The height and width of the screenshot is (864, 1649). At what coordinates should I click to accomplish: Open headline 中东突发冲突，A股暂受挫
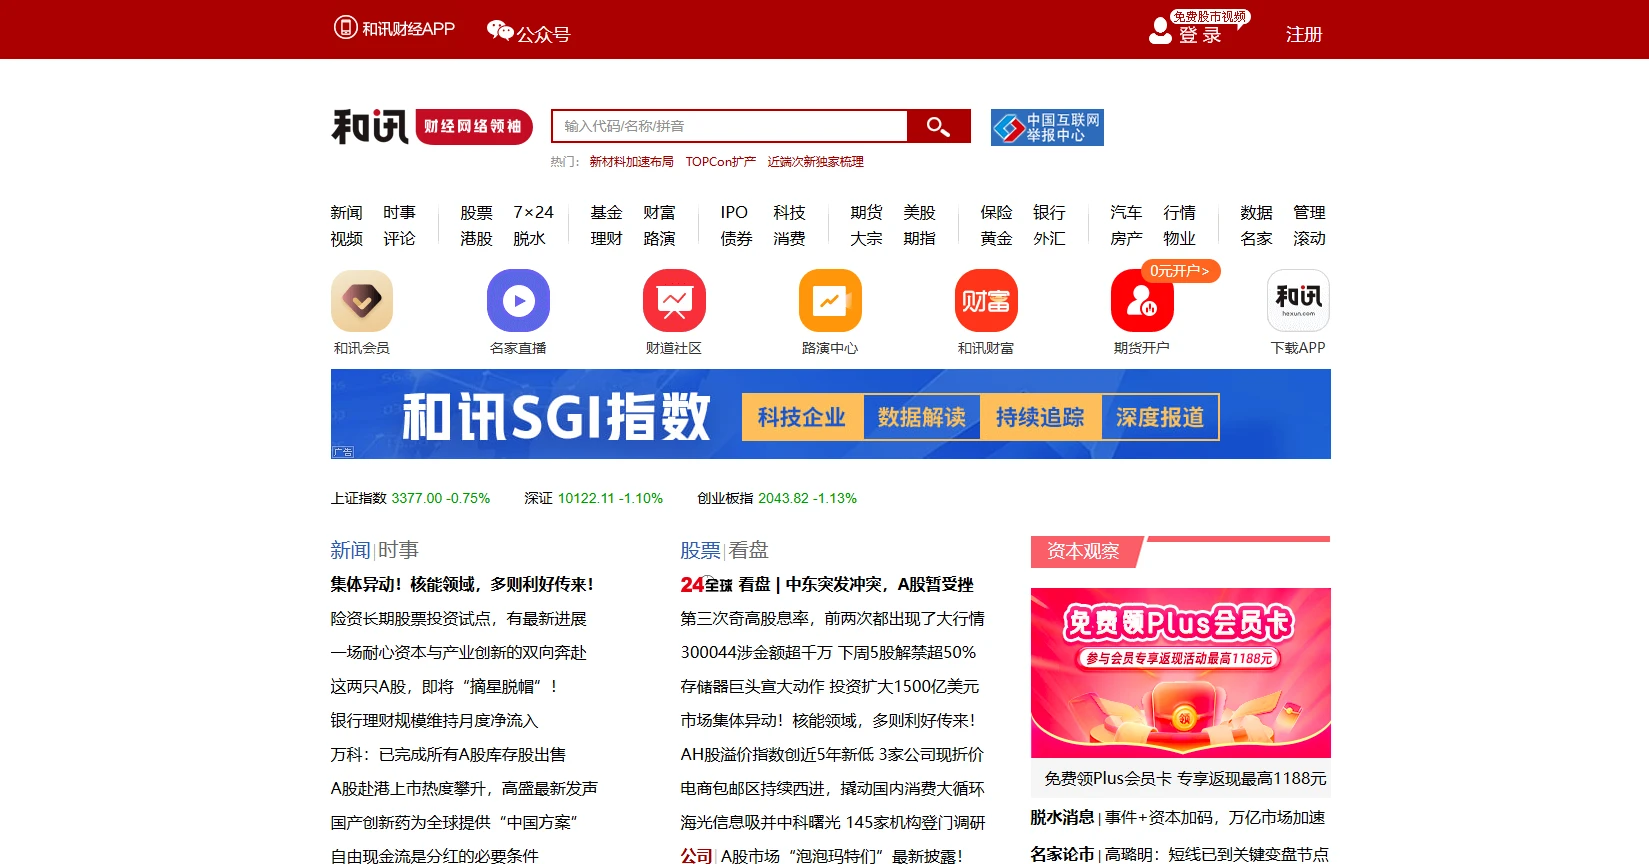880,584
